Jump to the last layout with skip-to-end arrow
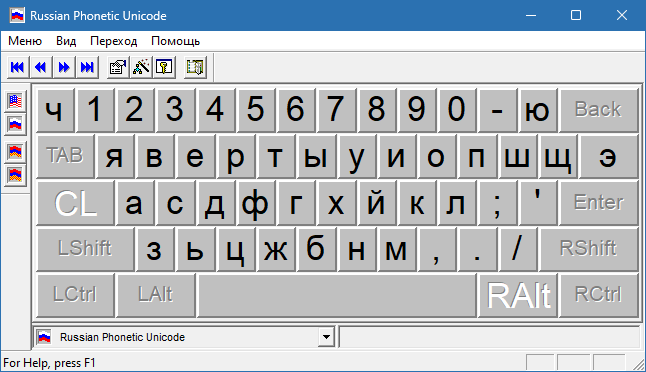The width and height of the screenshot is (646, 372). tap(87, 67)
